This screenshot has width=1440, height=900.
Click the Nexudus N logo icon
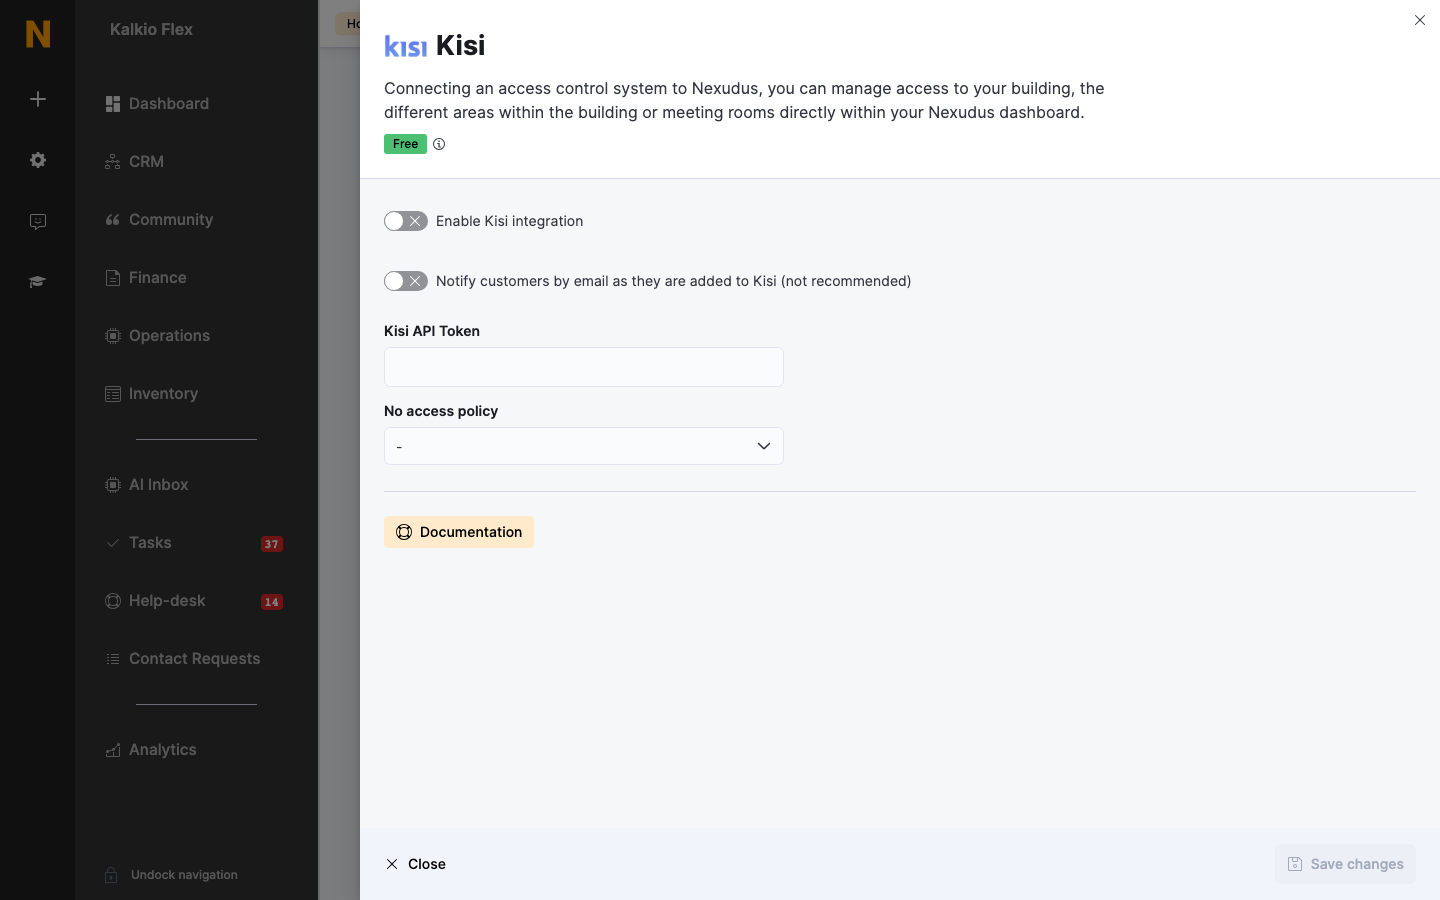coord(38,34)
